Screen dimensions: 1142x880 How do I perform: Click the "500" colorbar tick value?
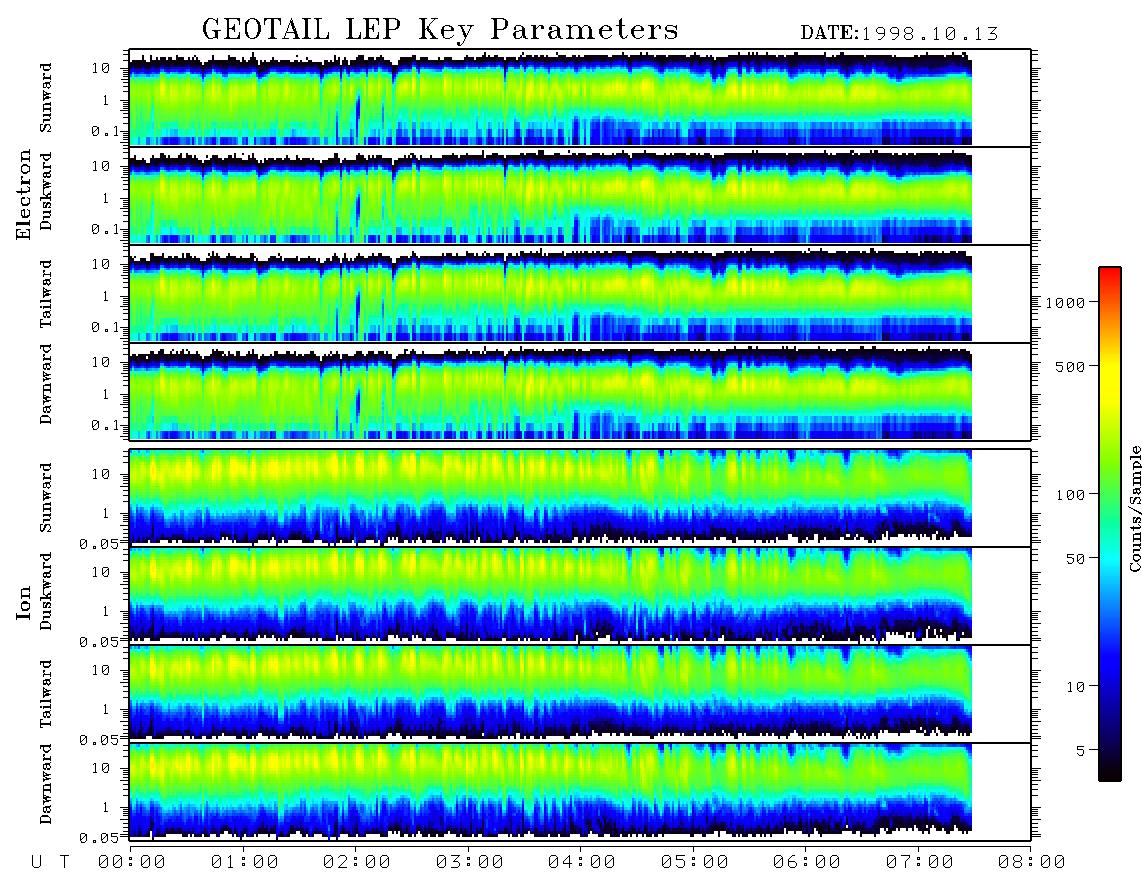click(1071, 366)
